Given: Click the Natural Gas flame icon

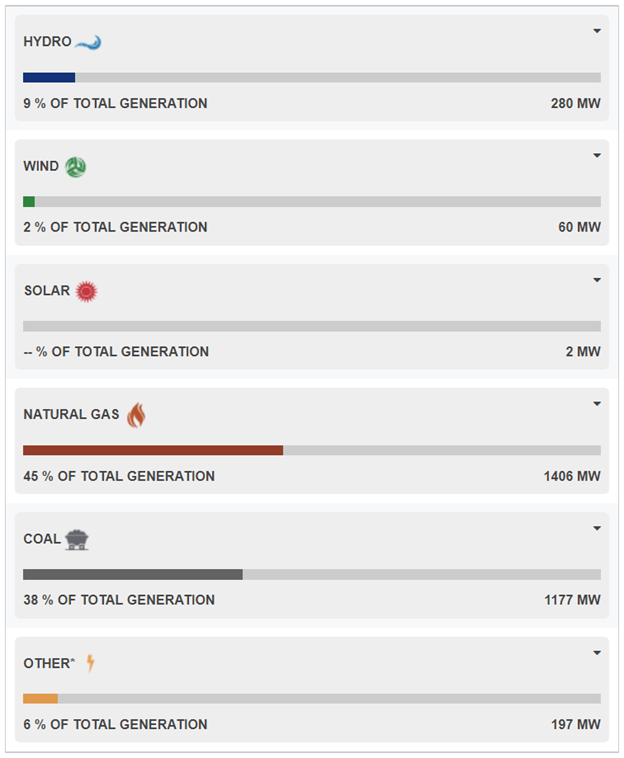Looking at the screenshot, I should pyautogui.click(x=136, y=415).
